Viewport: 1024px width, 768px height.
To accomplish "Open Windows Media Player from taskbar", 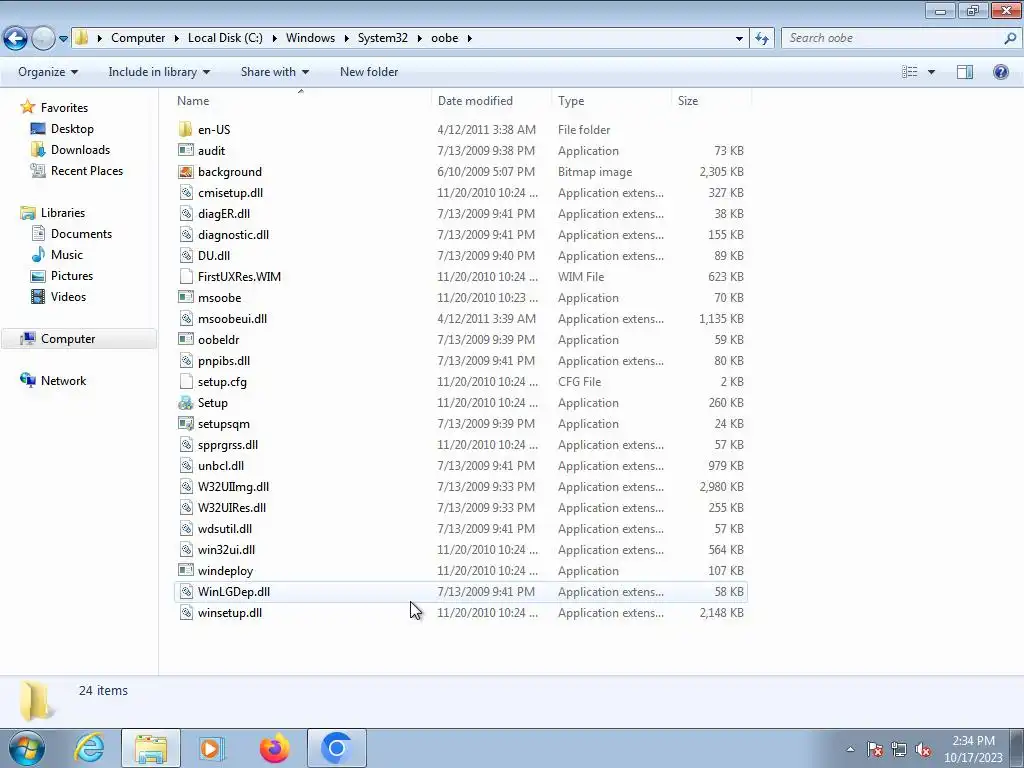I will (x=212, y=748).
